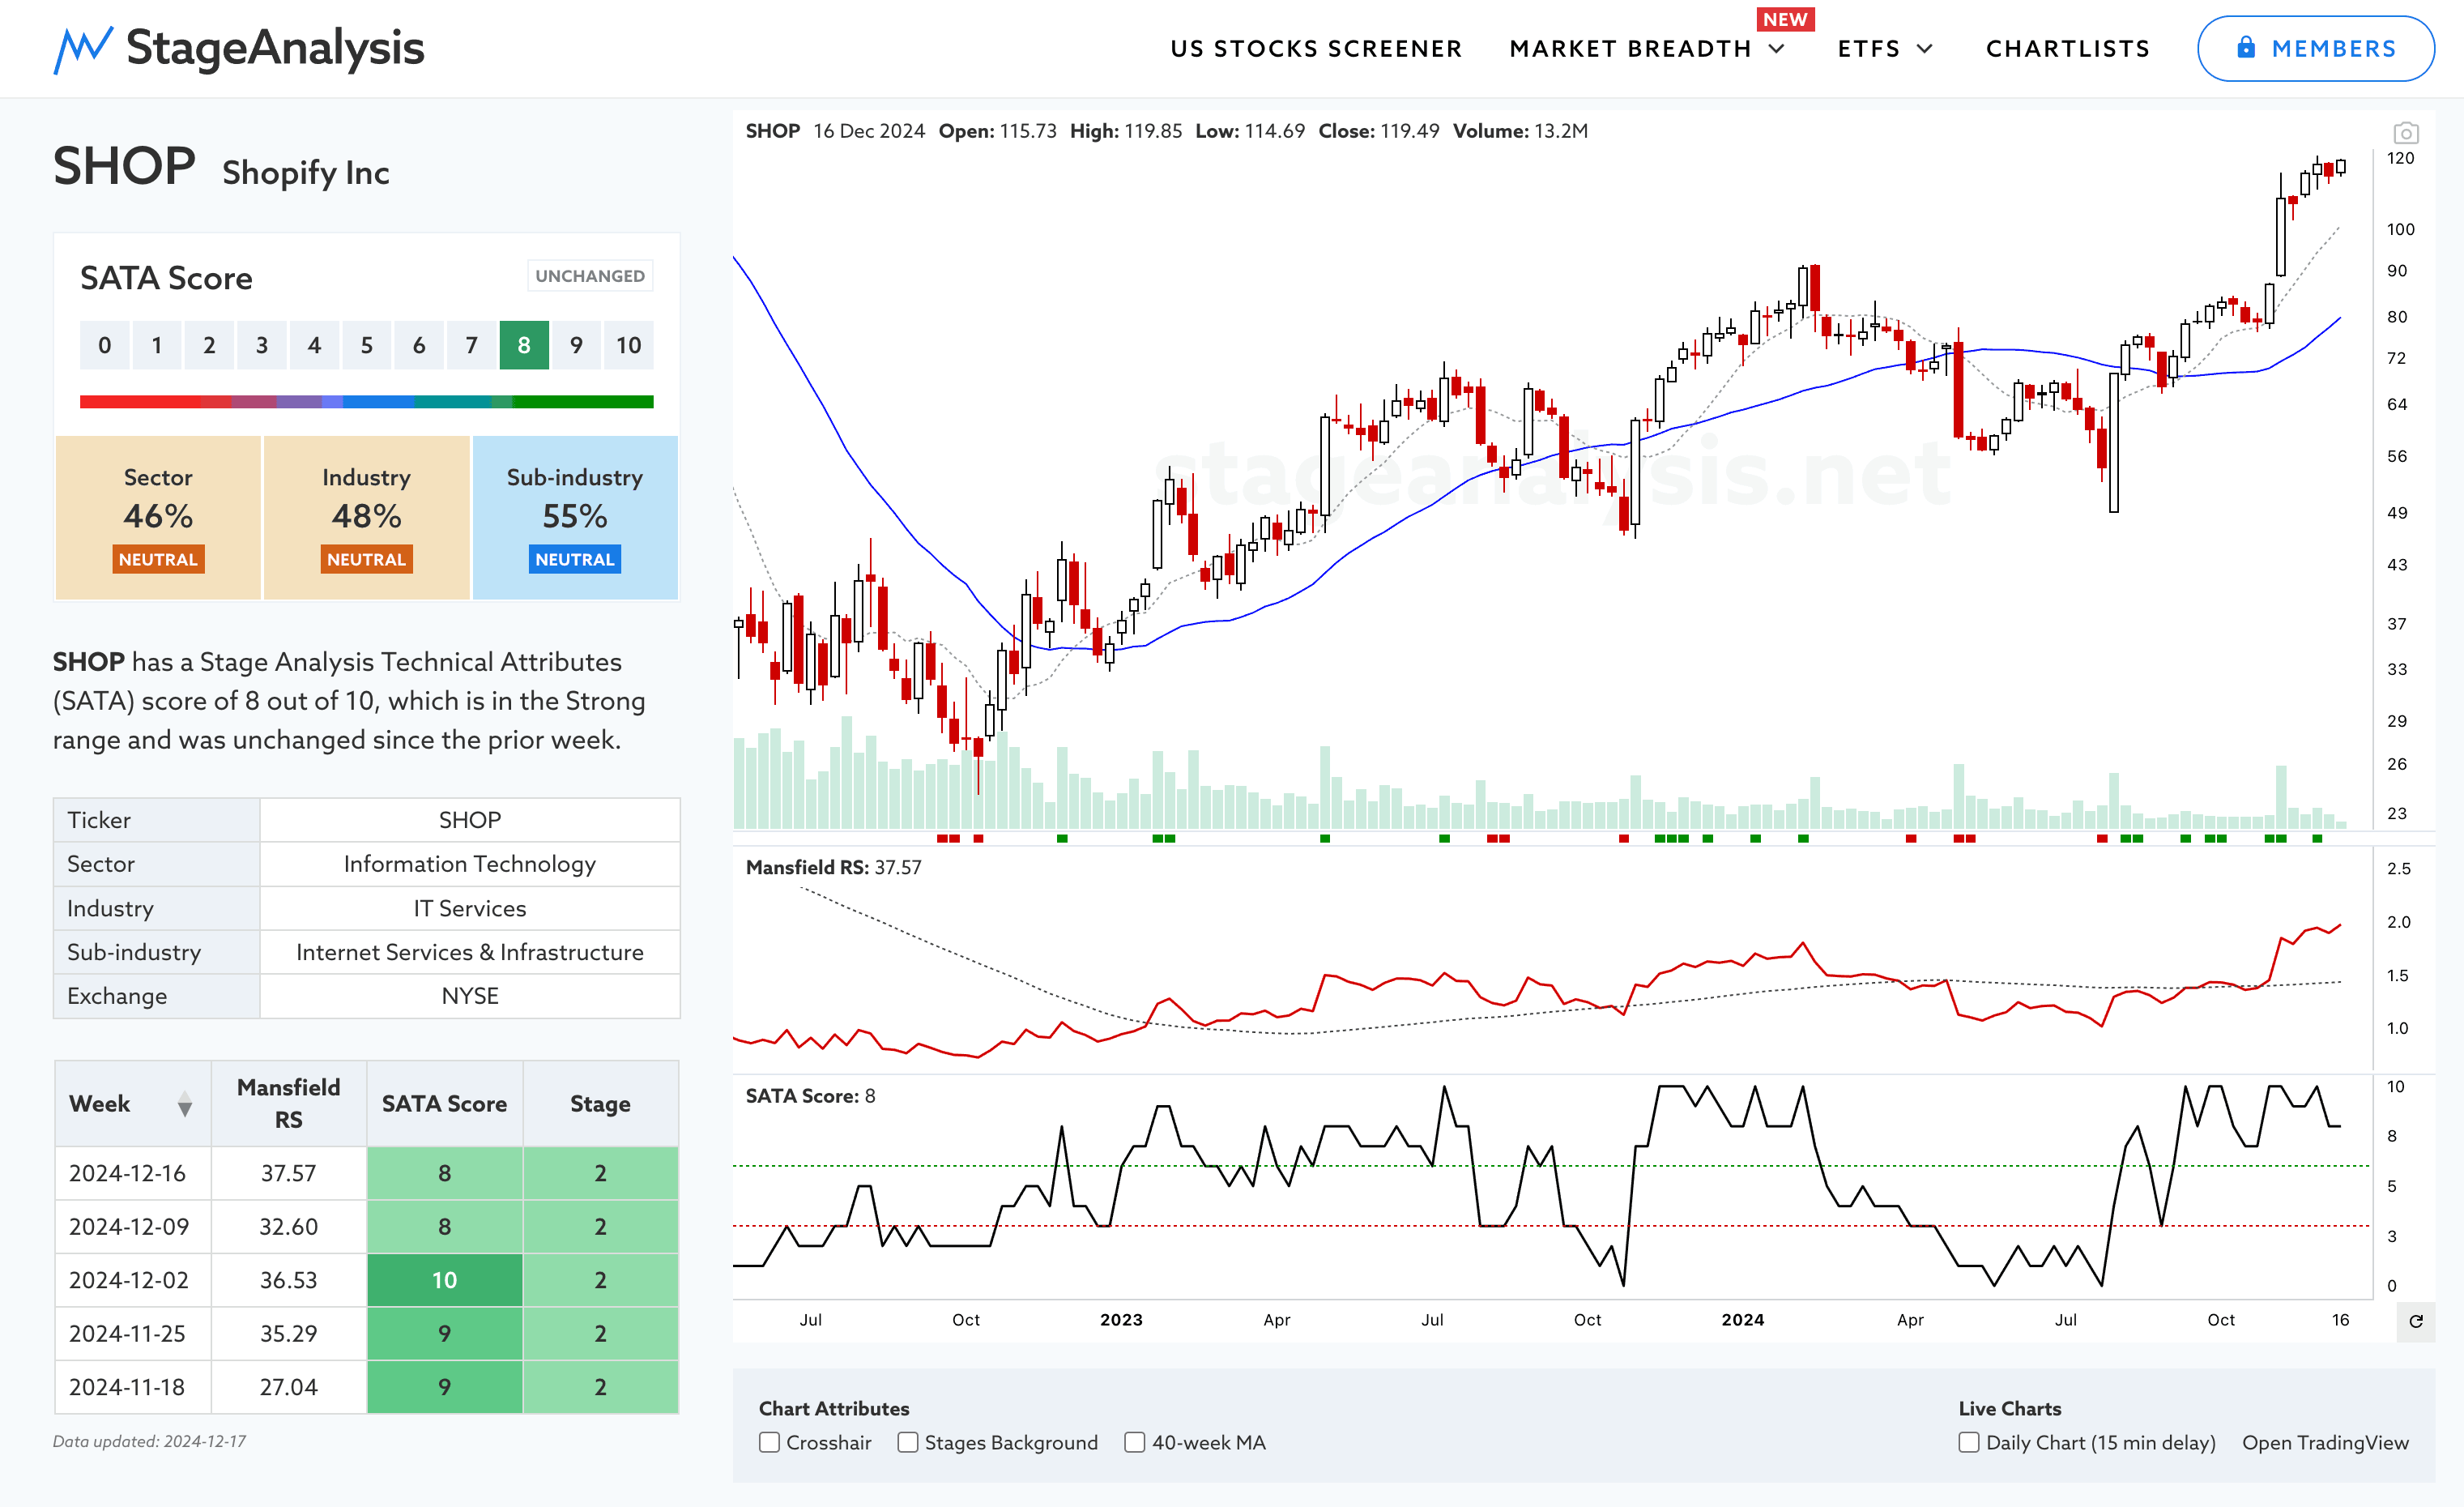This screenshot has width=2464, height=1507.
Task: Click score number 0 in SATA scale
Action: tap(105, 345)
